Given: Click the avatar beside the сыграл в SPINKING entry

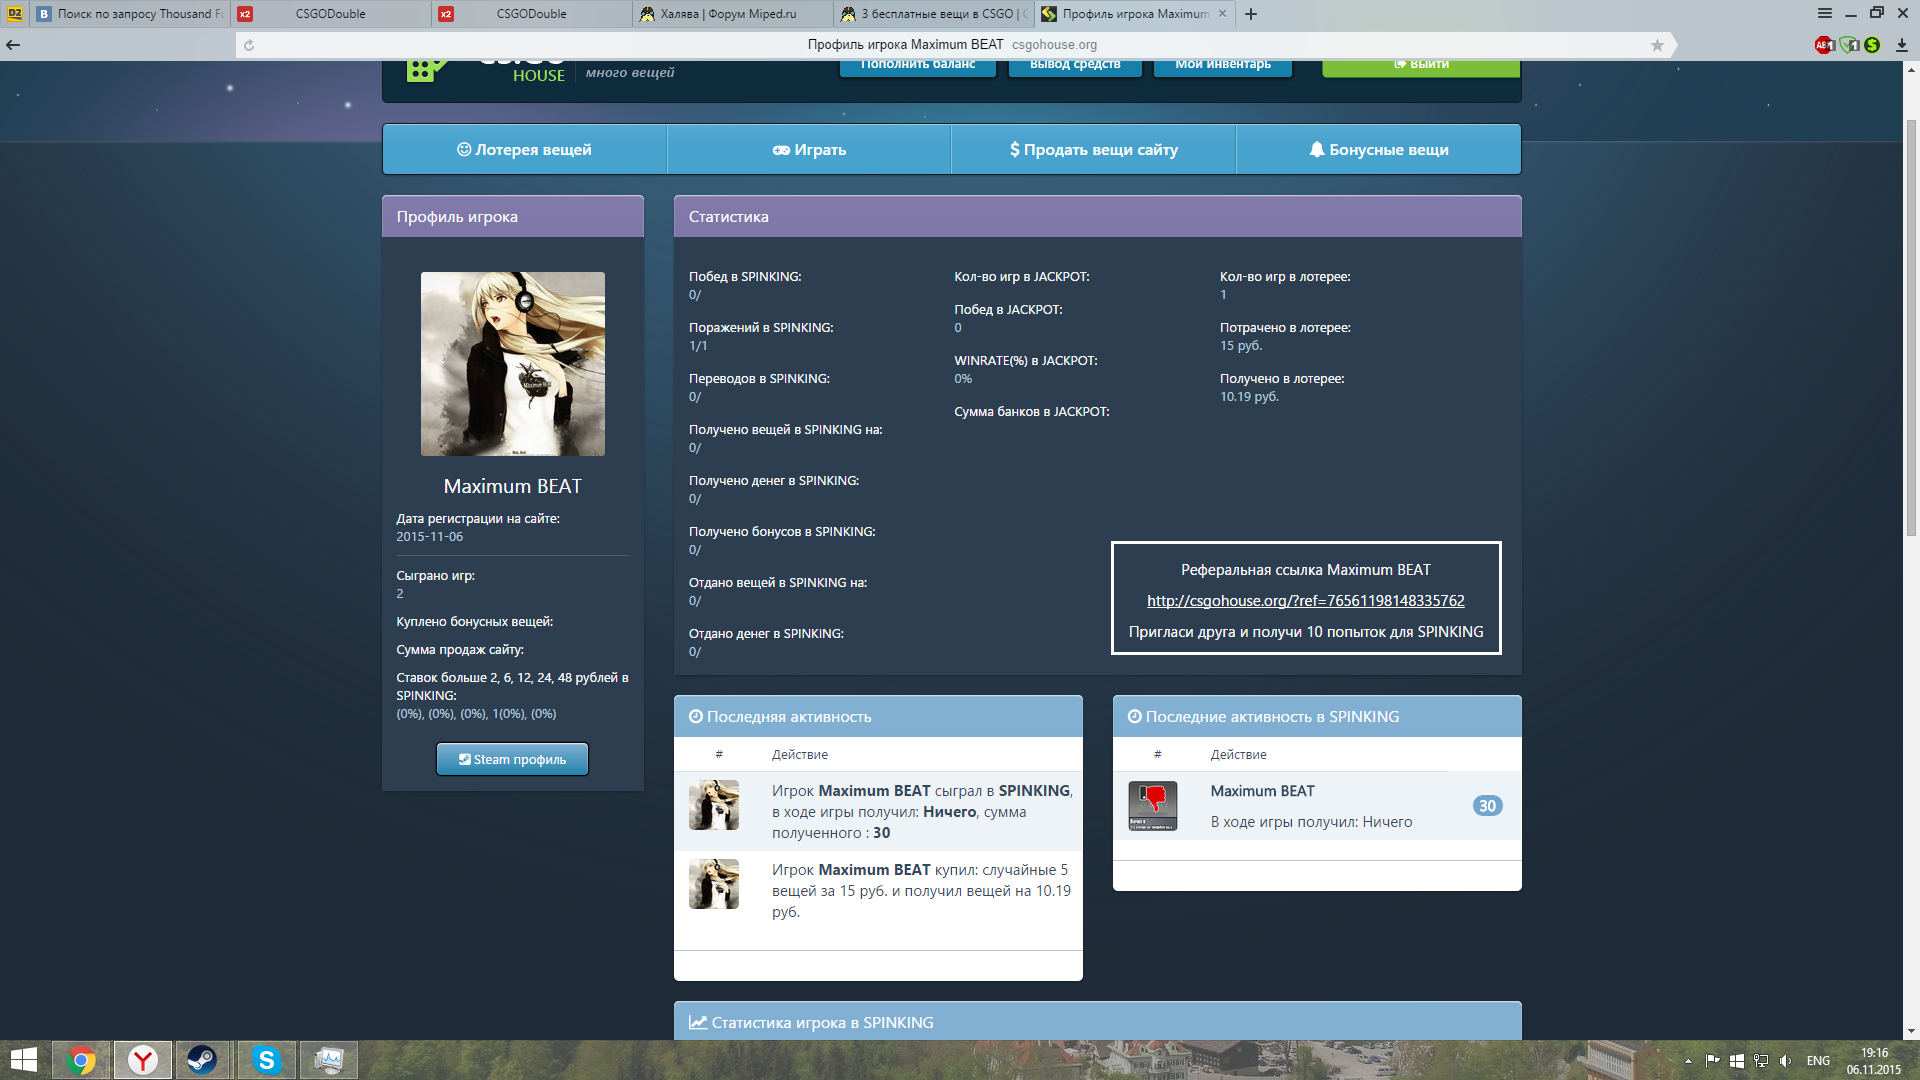Looking at the screenshot, I should tap(714, 805).
